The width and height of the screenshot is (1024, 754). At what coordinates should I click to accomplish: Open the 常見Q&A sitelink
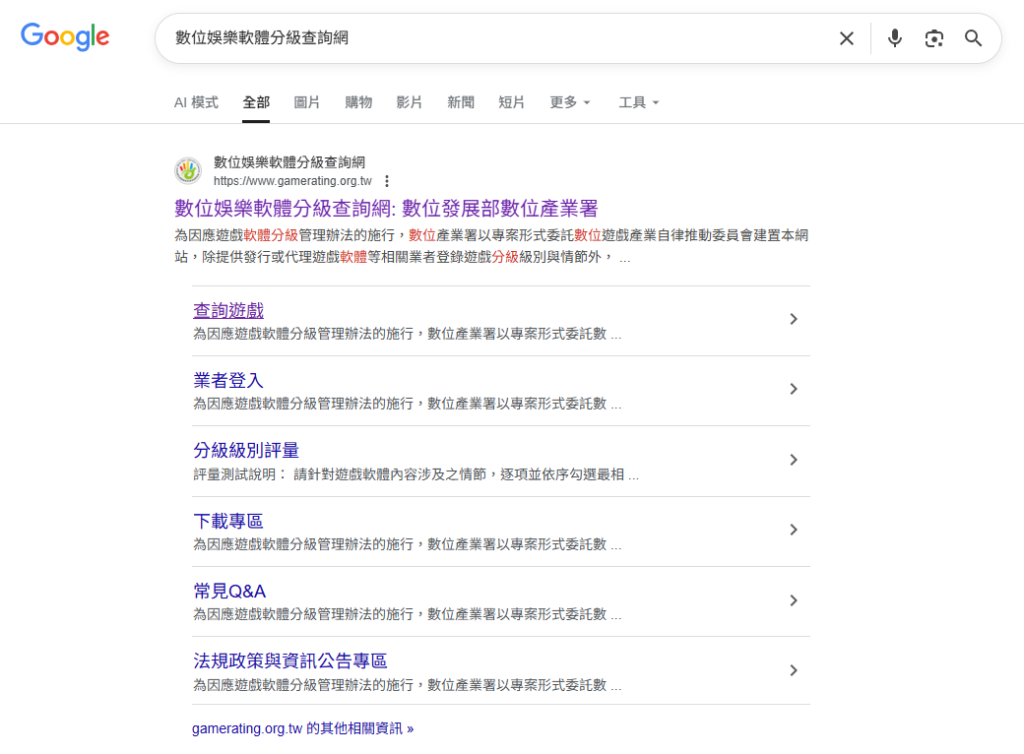point(230,591)
